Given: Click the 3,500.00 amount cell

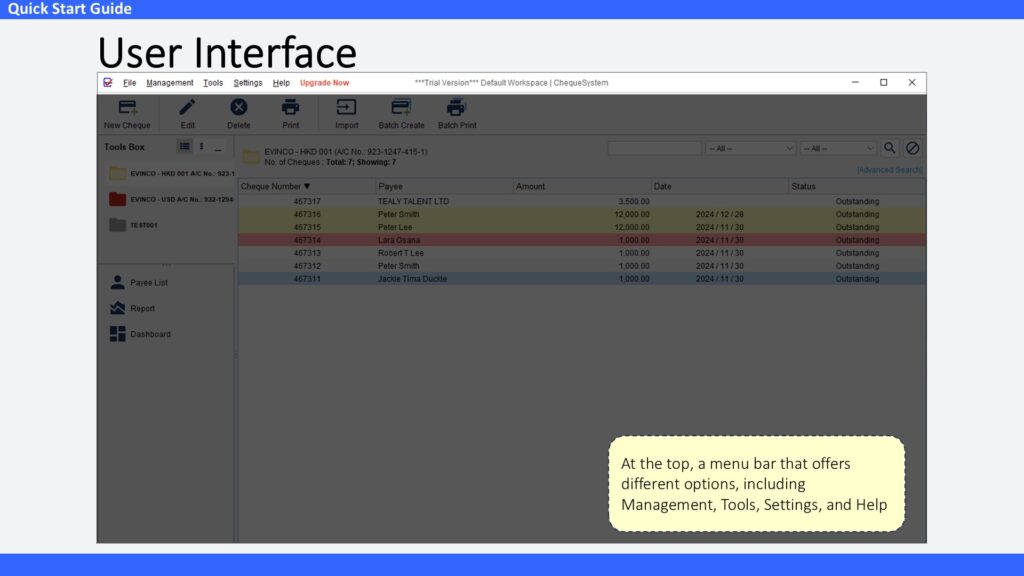Looking at the screenshot, I should (x=633, y=201).
